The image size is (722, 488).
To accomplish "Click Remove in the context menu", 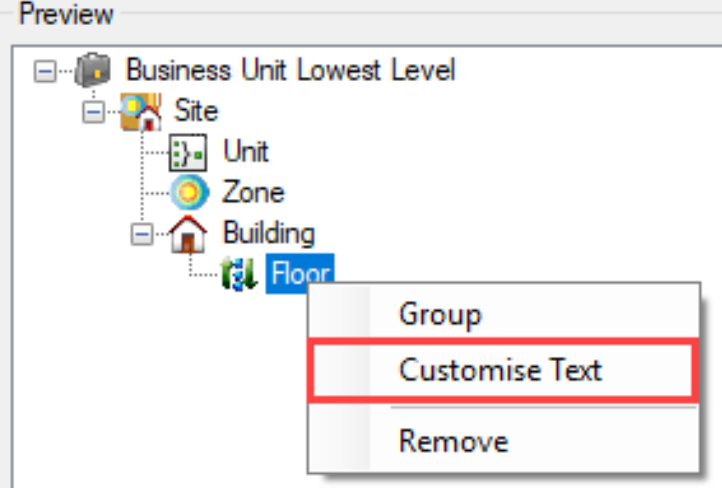I will click(453, 440).
